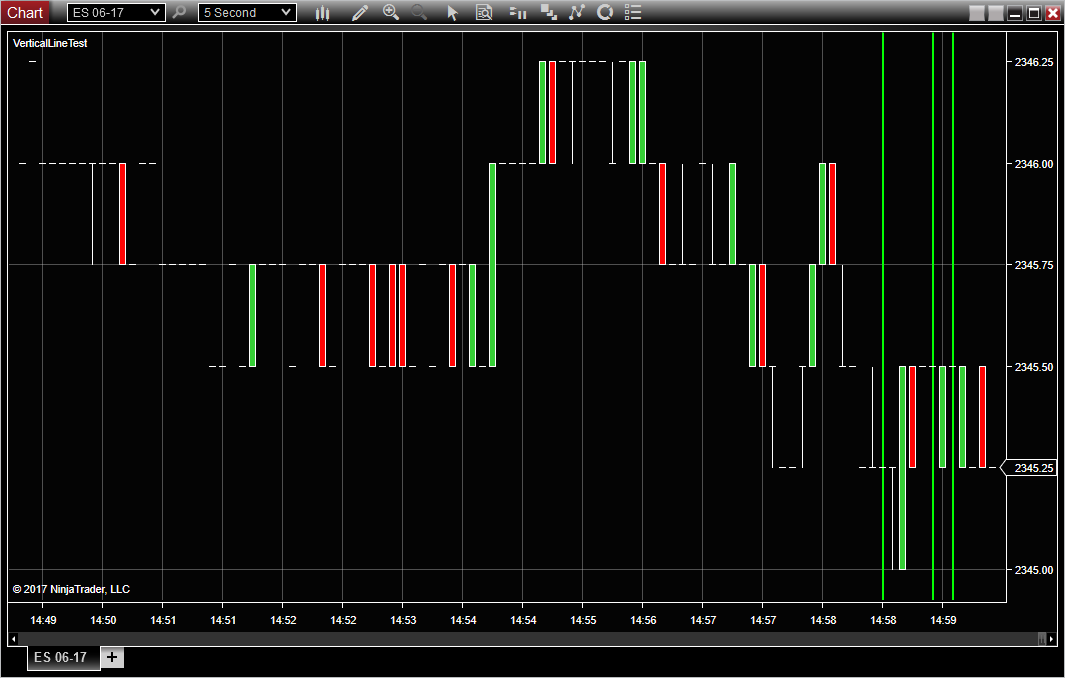Viewport: 1065px width, 678px height.
Task: Click the instrument link gray box
Action: click(977, 13)
